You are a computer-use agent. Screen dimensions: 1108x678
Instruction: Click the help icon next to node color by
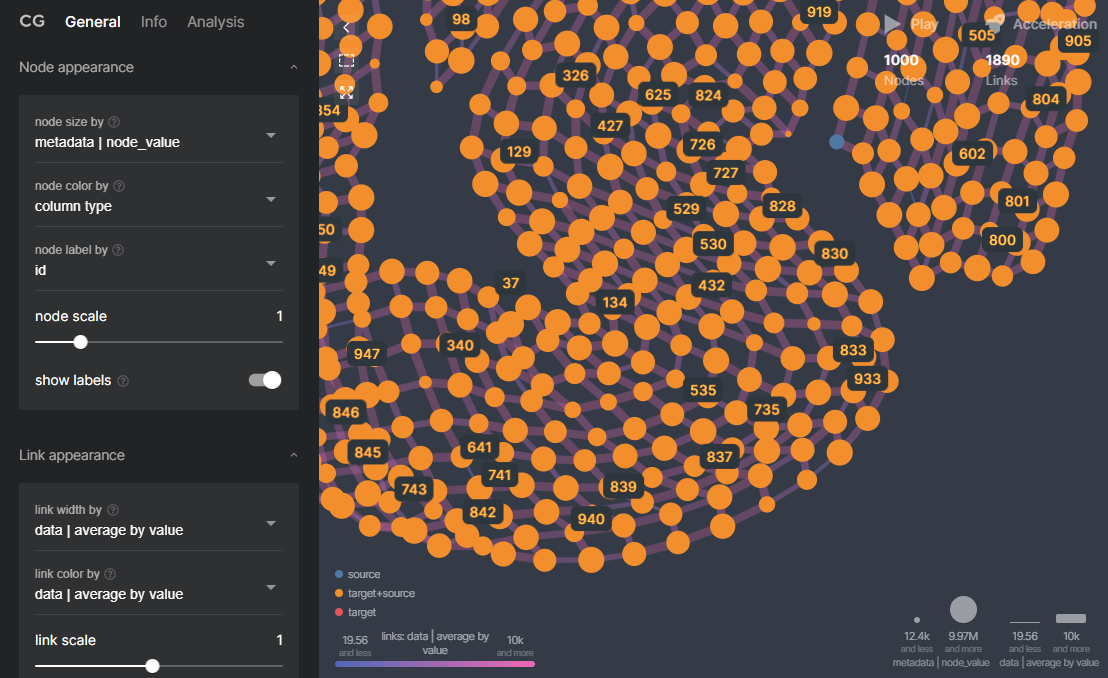click(x=119, y=186)
